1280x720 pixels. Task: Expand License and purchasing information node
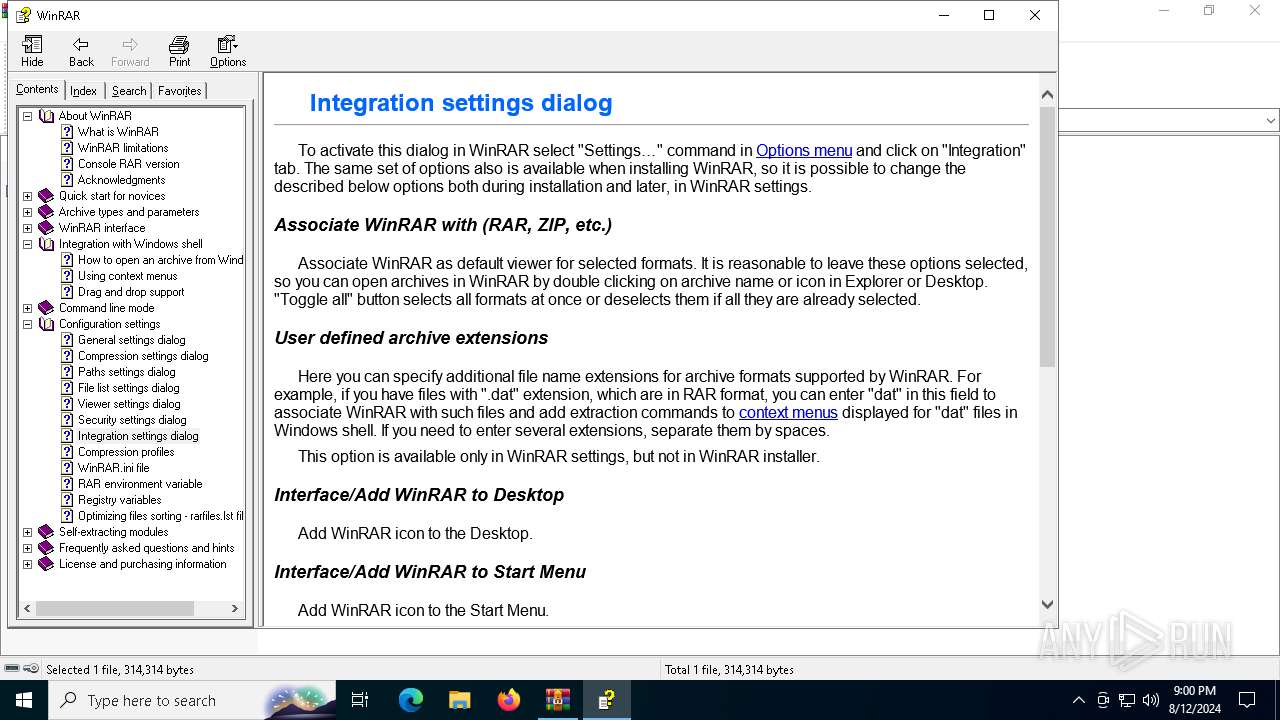28,564
